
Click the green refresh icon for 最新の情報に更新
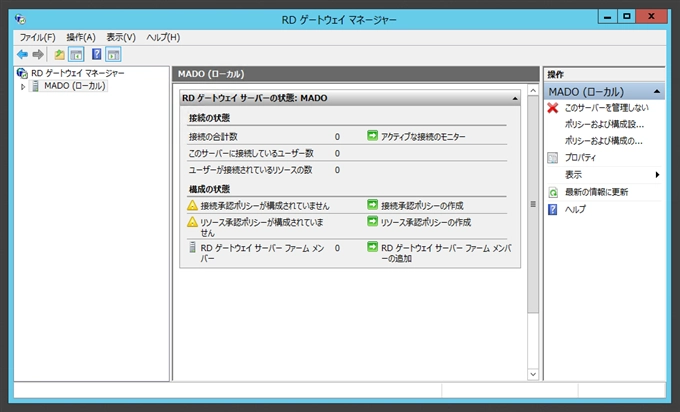click(553, 192)
